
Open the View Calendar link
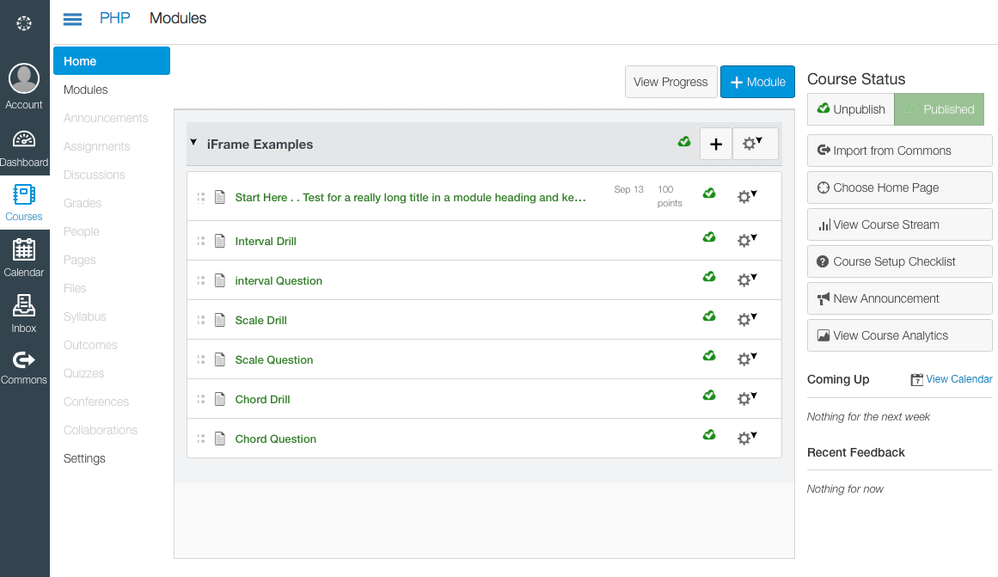point(958,379)
